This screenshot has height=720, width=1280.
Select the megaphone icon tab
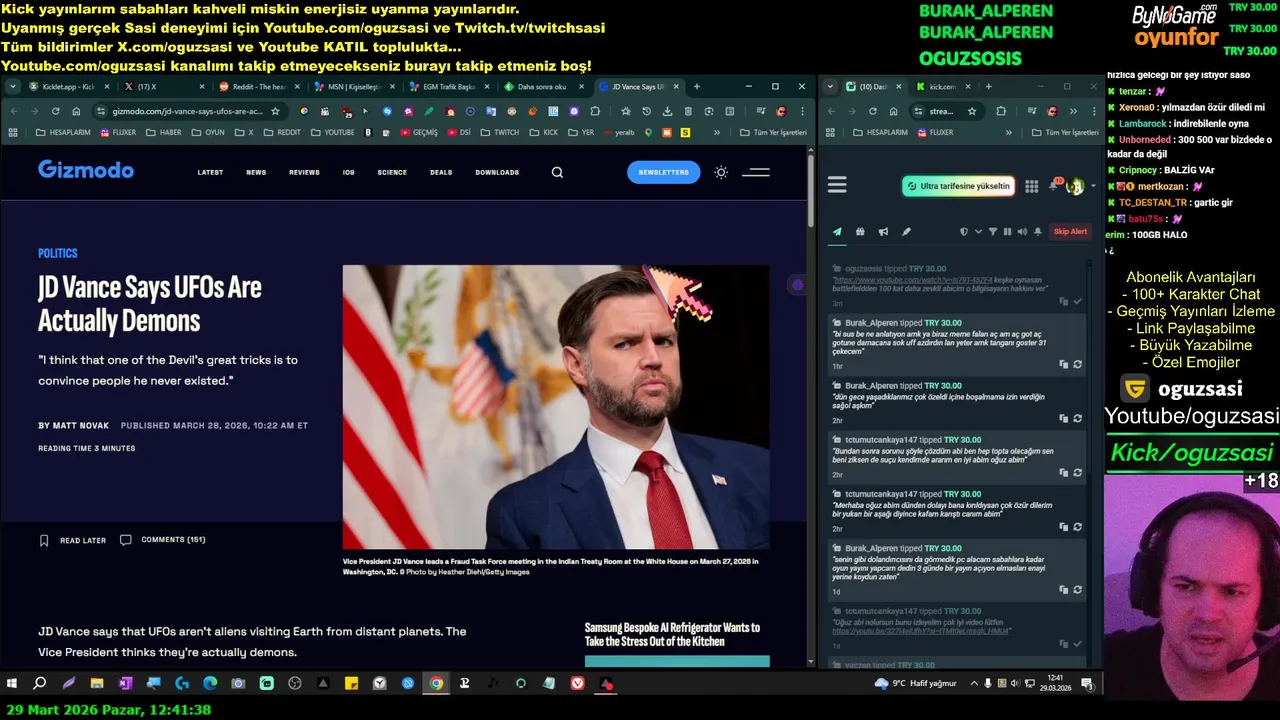point(883,232)
